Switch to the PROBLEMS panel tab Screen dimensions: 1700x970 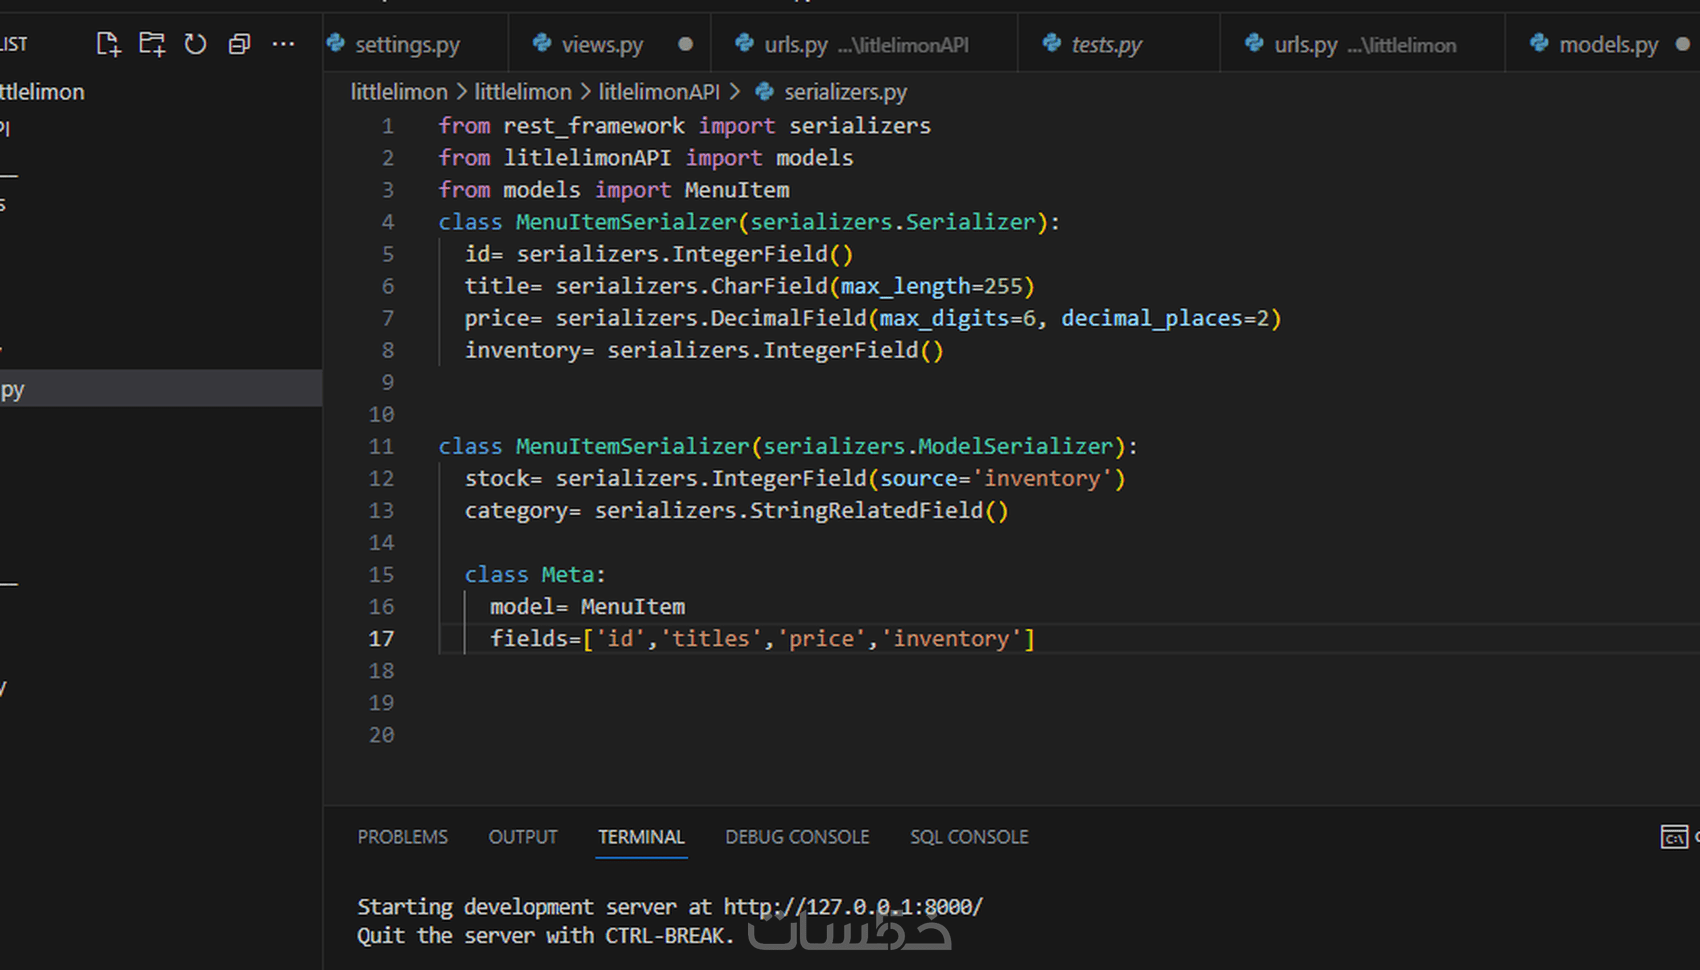(402, 837)
